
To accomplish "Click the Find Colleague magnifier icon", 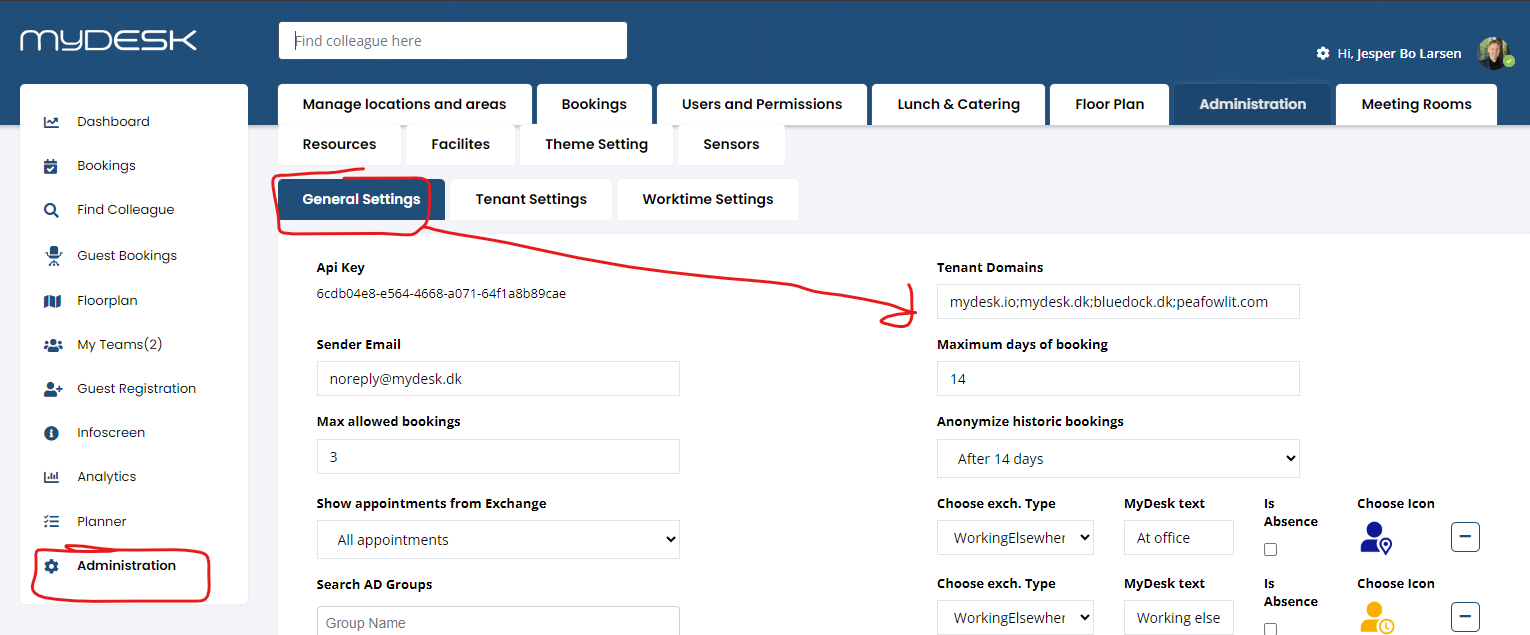I will tap(51, 210).
